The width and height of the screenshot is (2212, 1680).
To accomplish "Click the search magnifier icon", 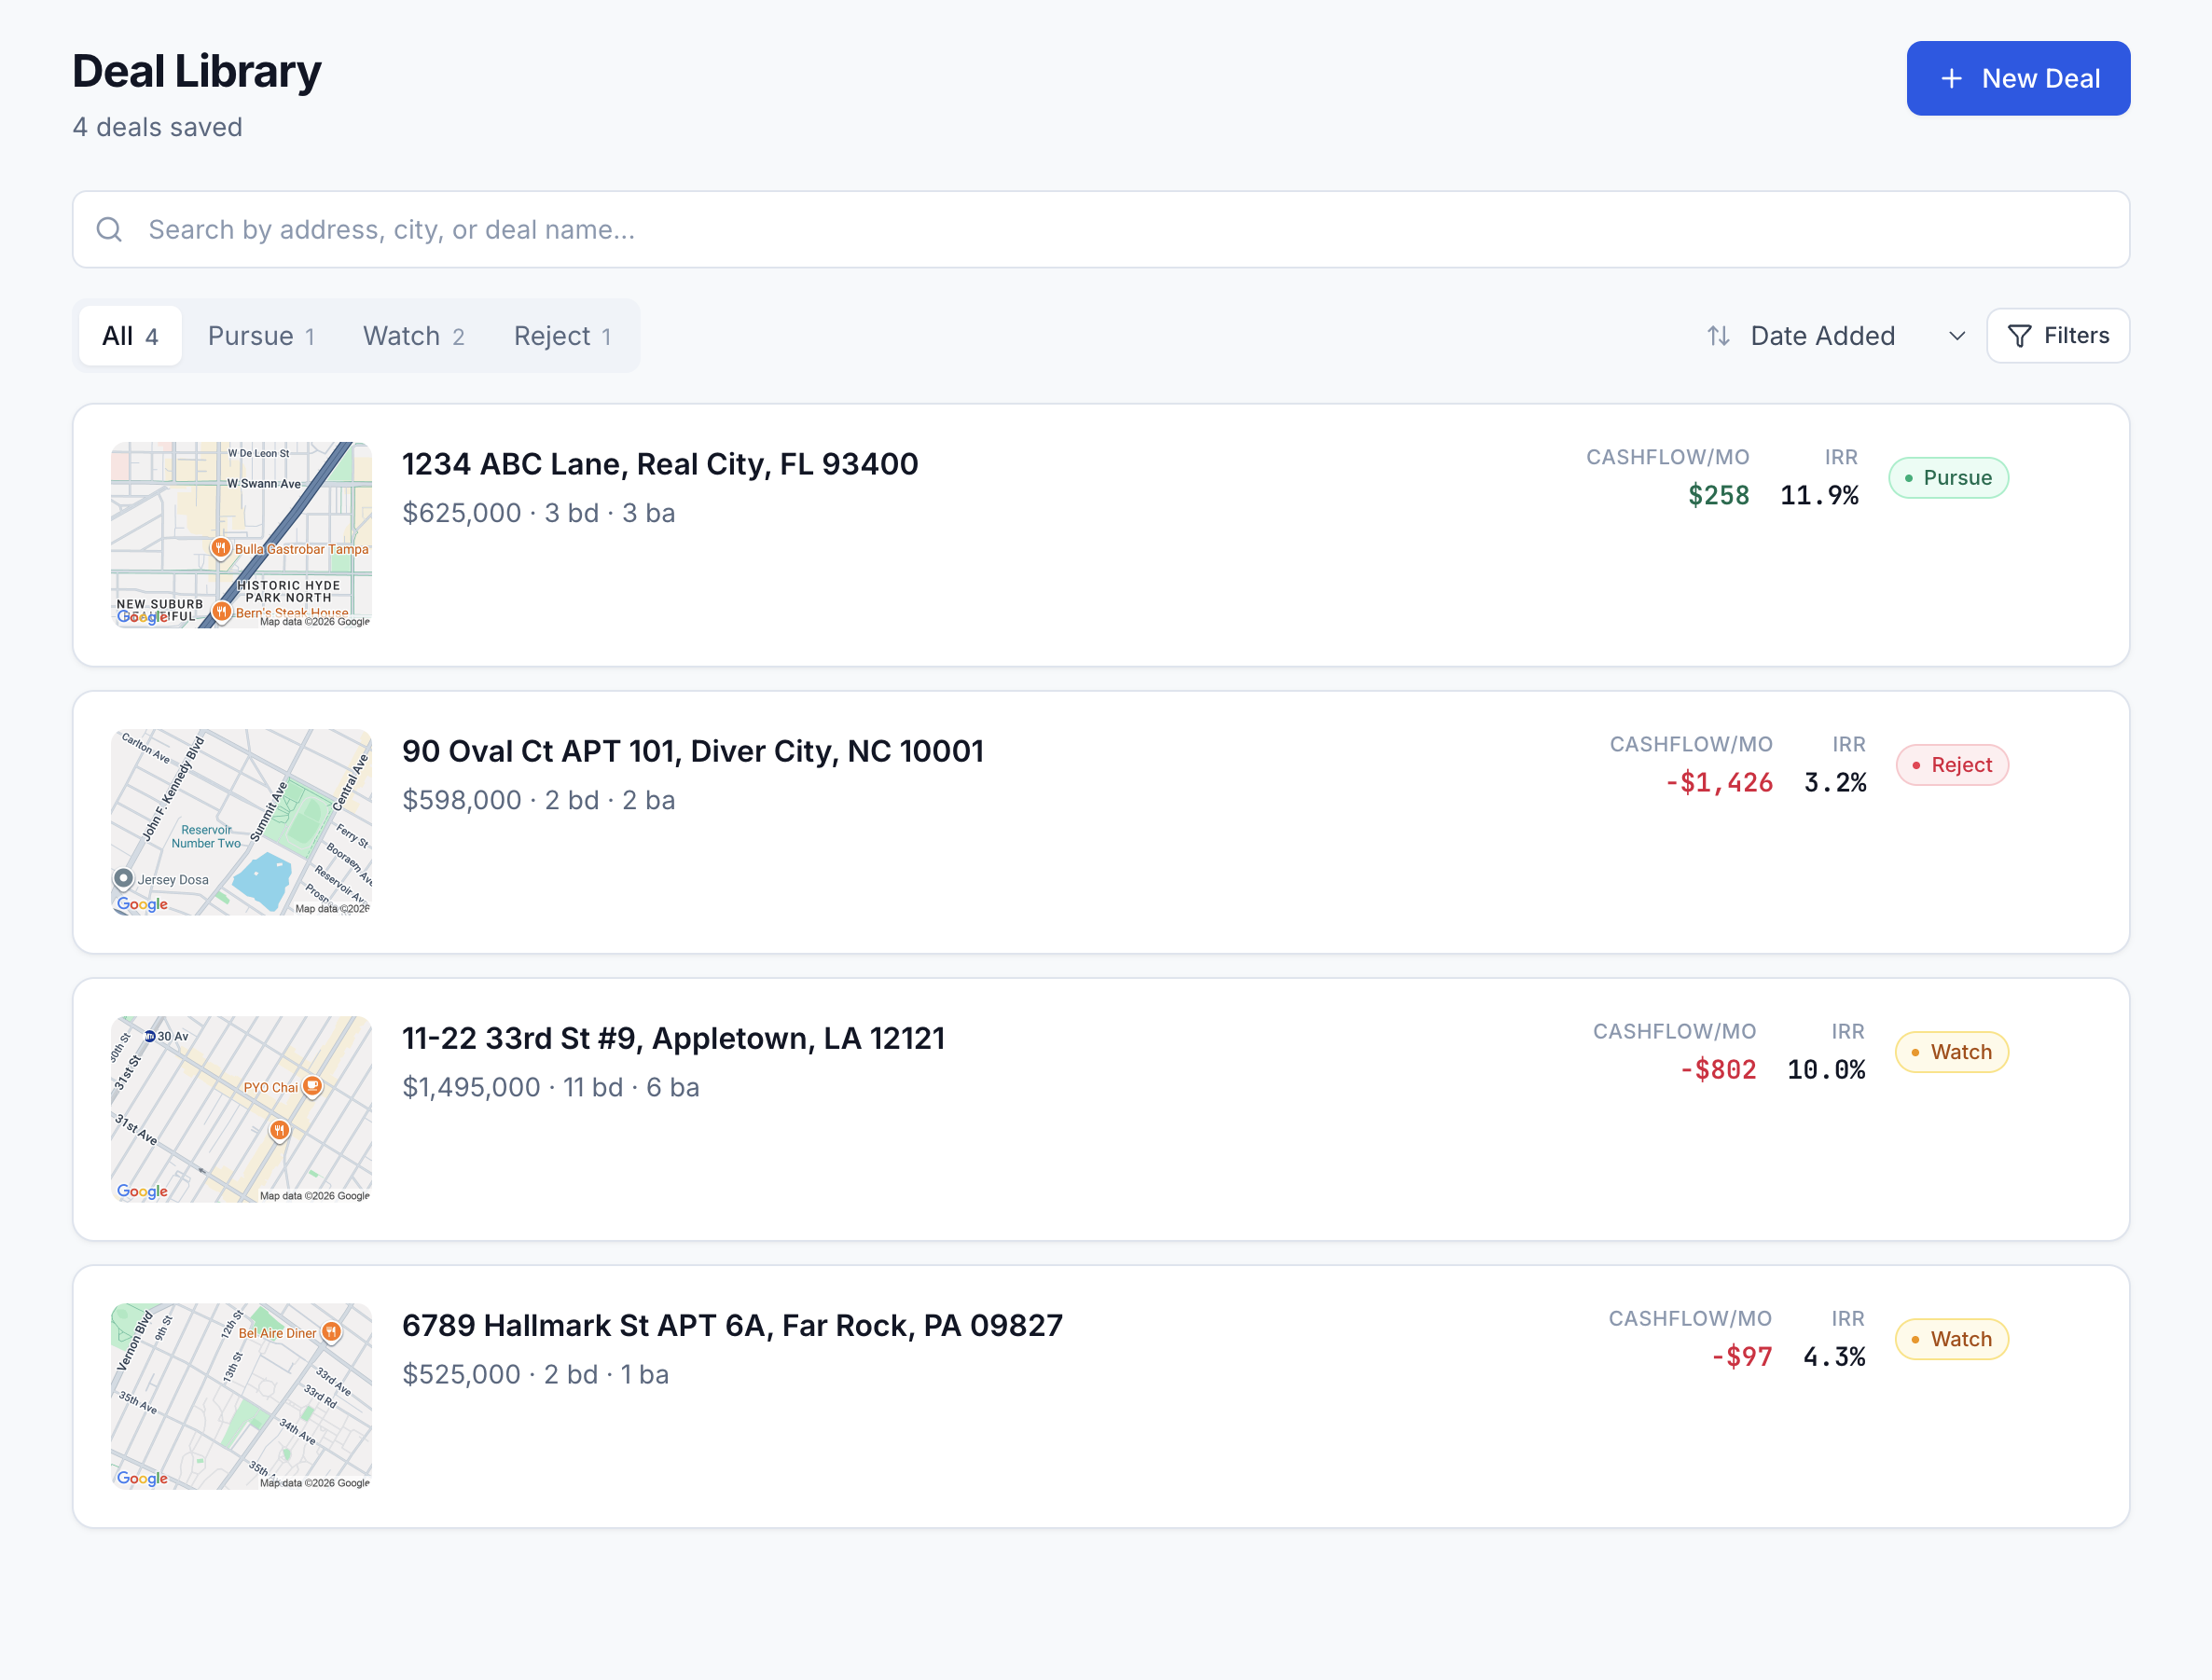I will 109,230.
